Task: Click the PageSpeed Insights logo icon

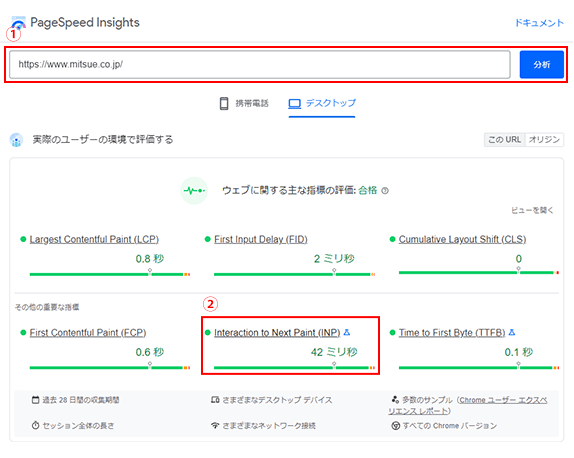Action: coord(18,23)
